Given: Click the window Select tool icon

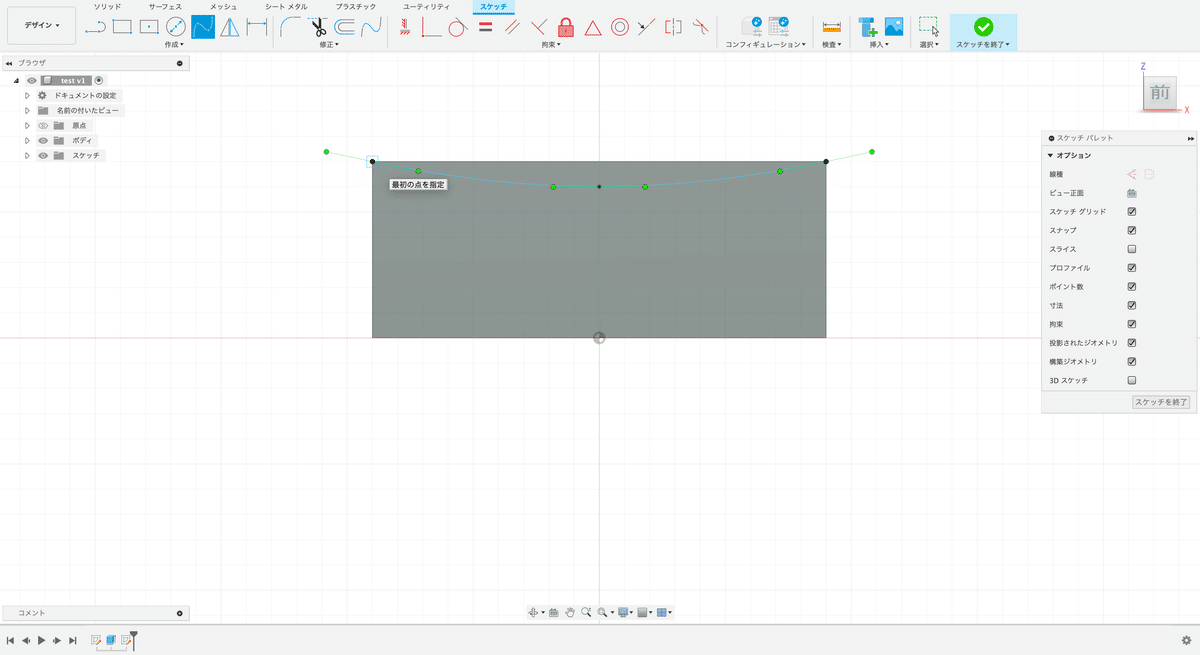Looking at the screenshot, I should [929, 27].
